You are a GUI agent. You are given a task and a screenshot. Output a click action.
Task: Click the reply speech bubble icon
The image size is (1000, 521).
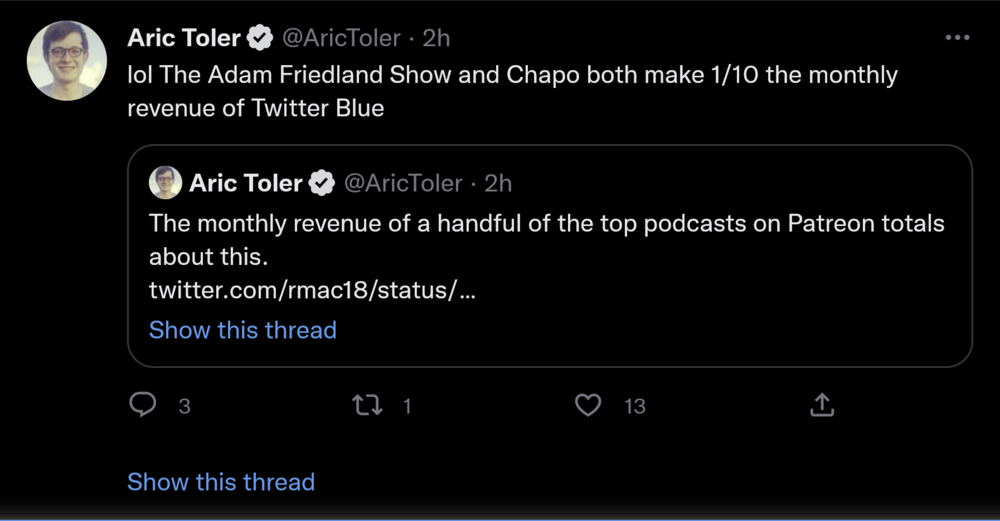[x=144, y=405]
